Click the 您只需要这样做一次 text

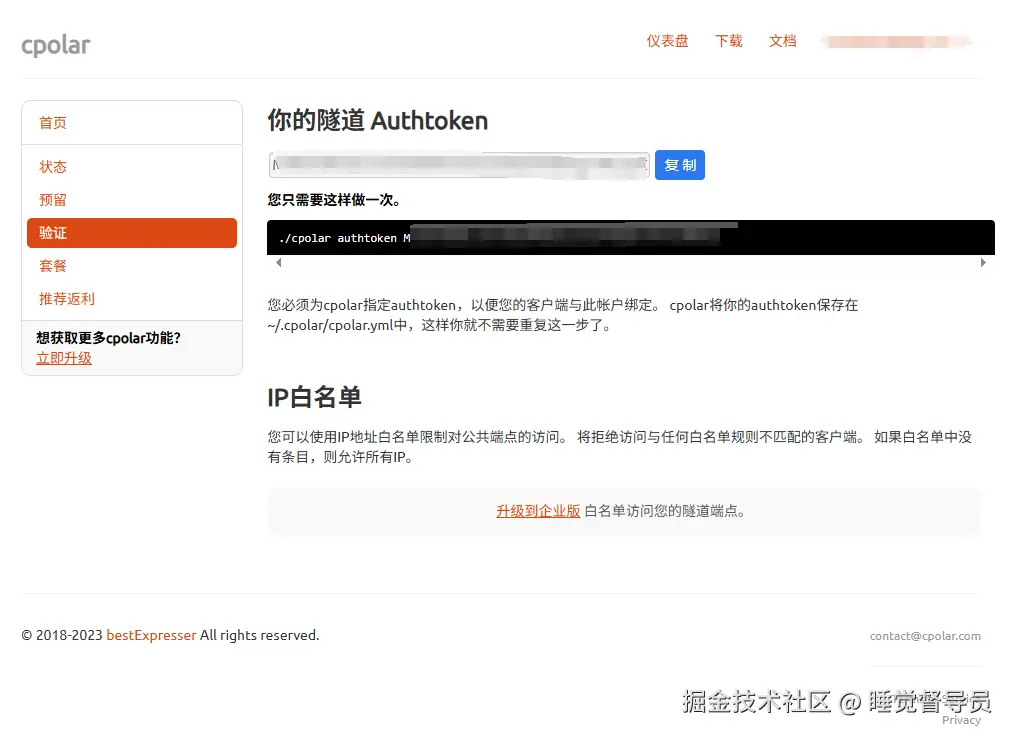[334, 200]
